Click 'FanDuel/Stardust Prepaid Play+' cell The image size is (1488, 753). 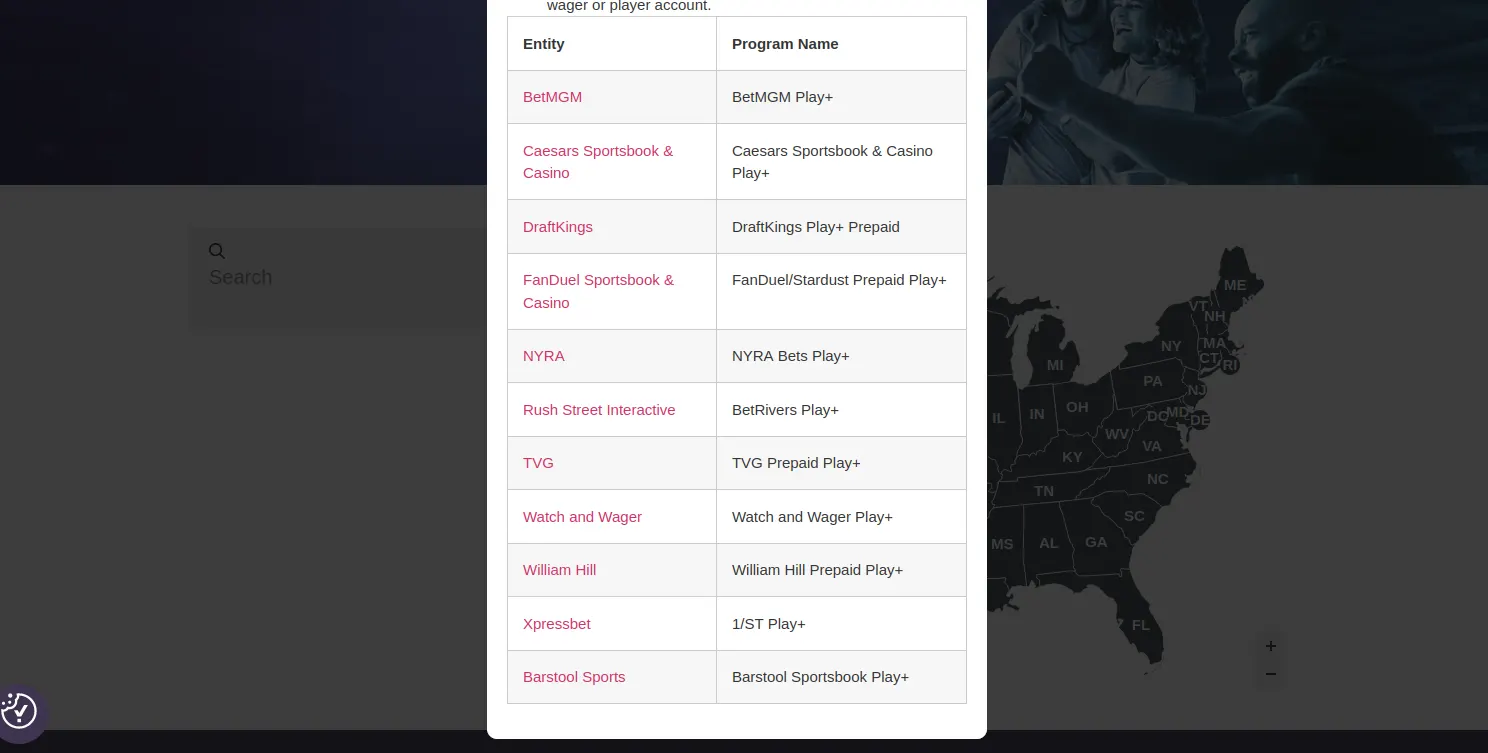841,291
